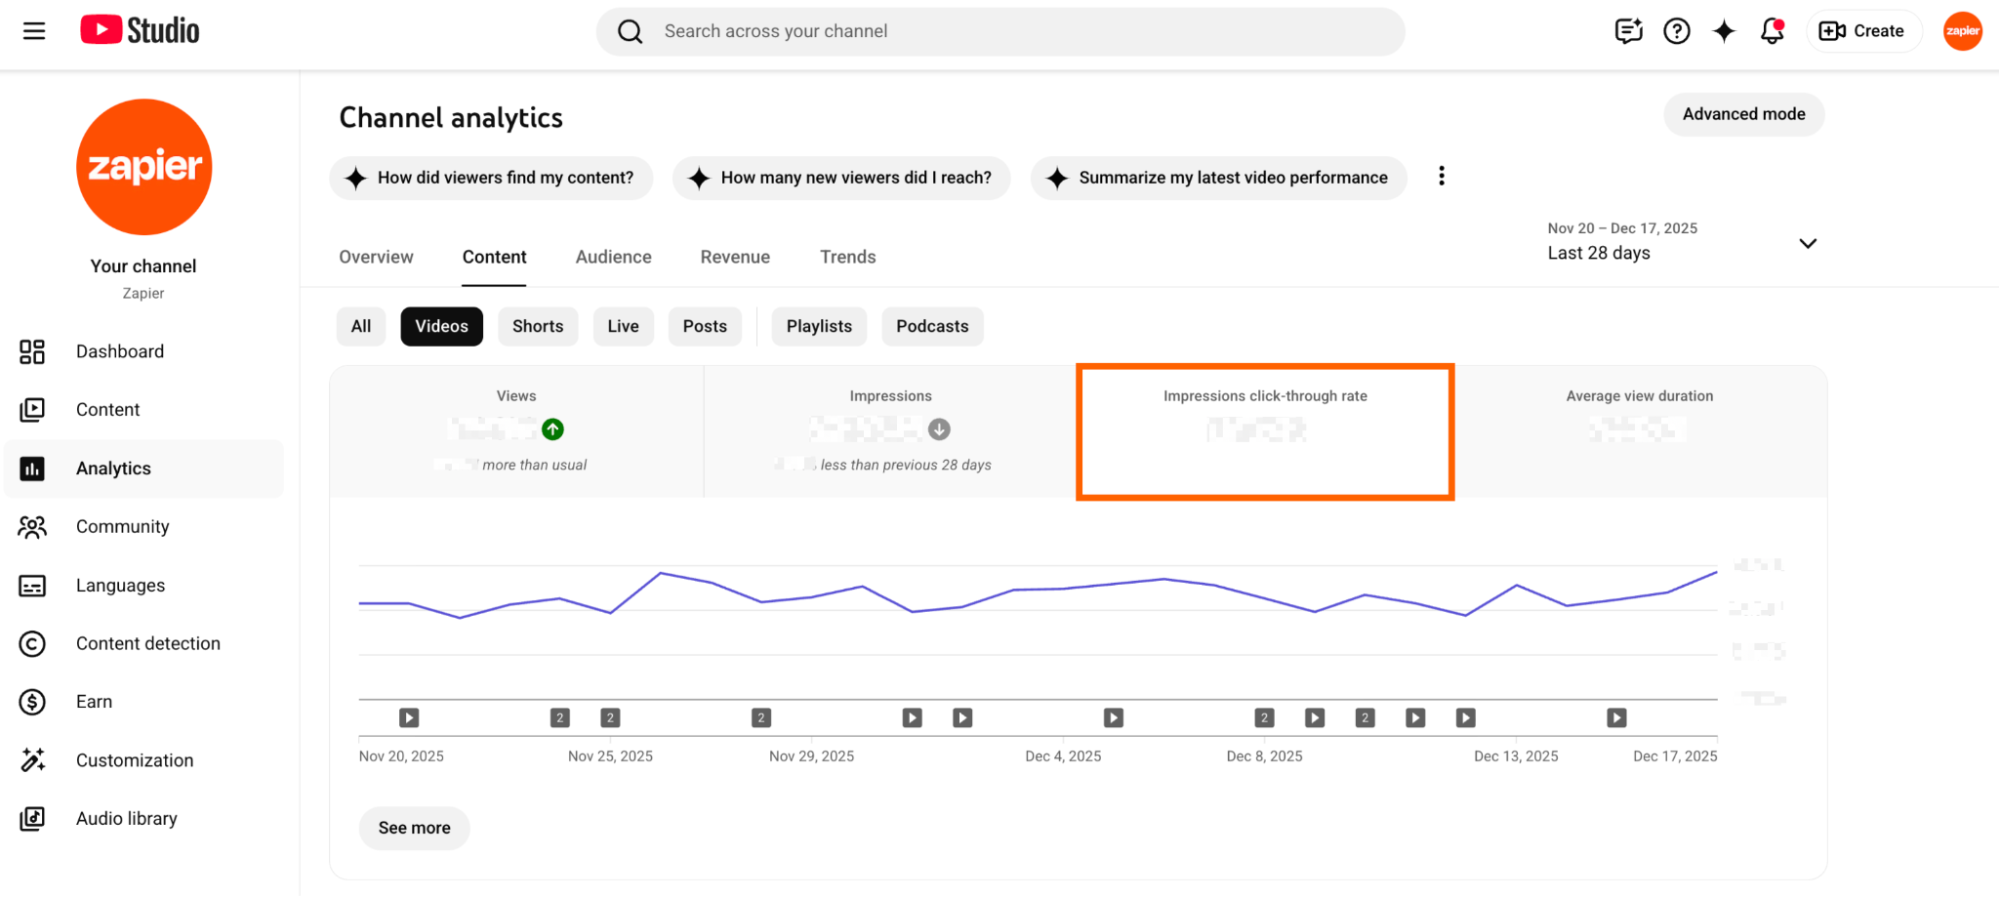Click the Content sidebar icon

pos(32,409)
